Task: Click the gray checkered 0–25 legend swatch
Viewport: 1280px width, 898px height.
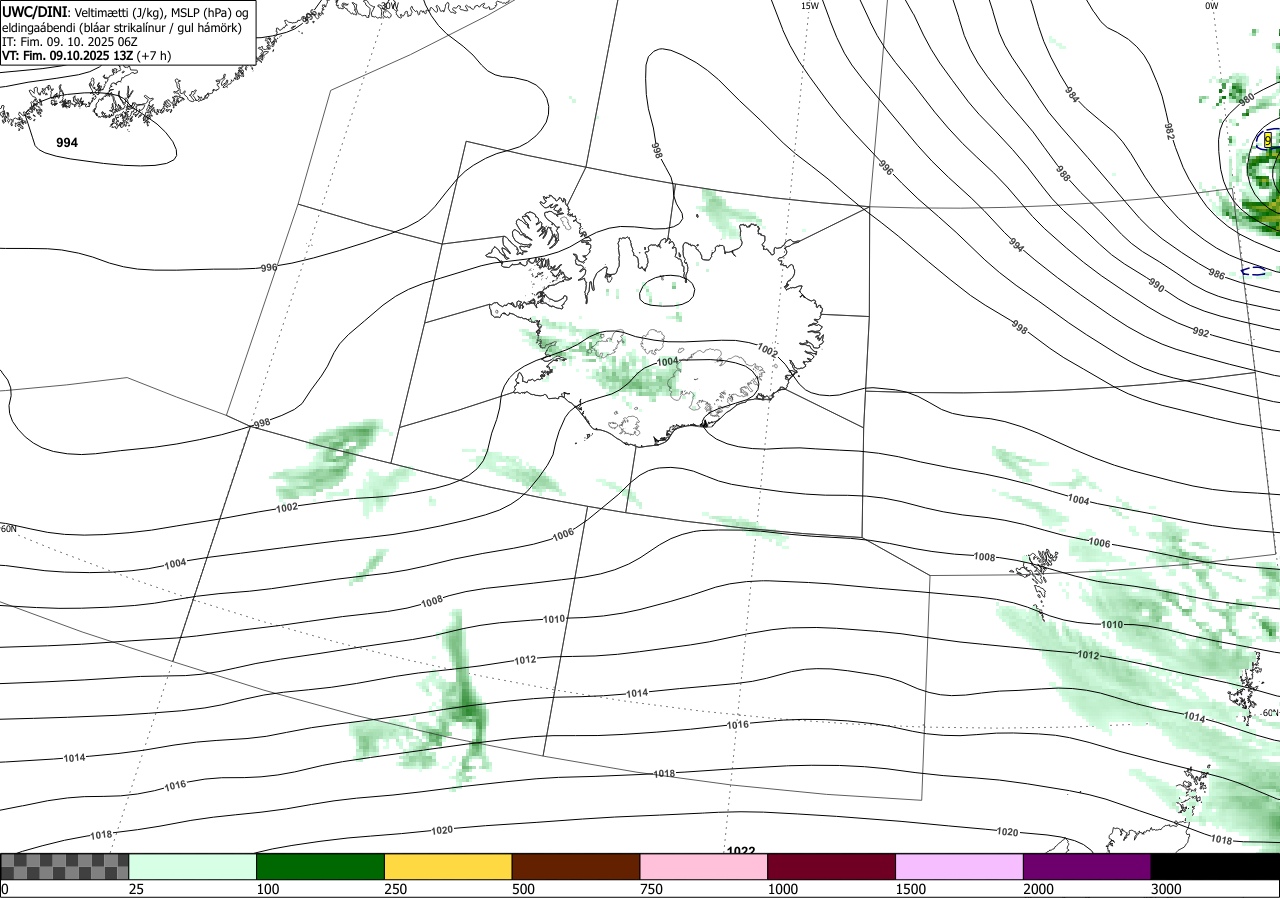Action: (65, 866)
